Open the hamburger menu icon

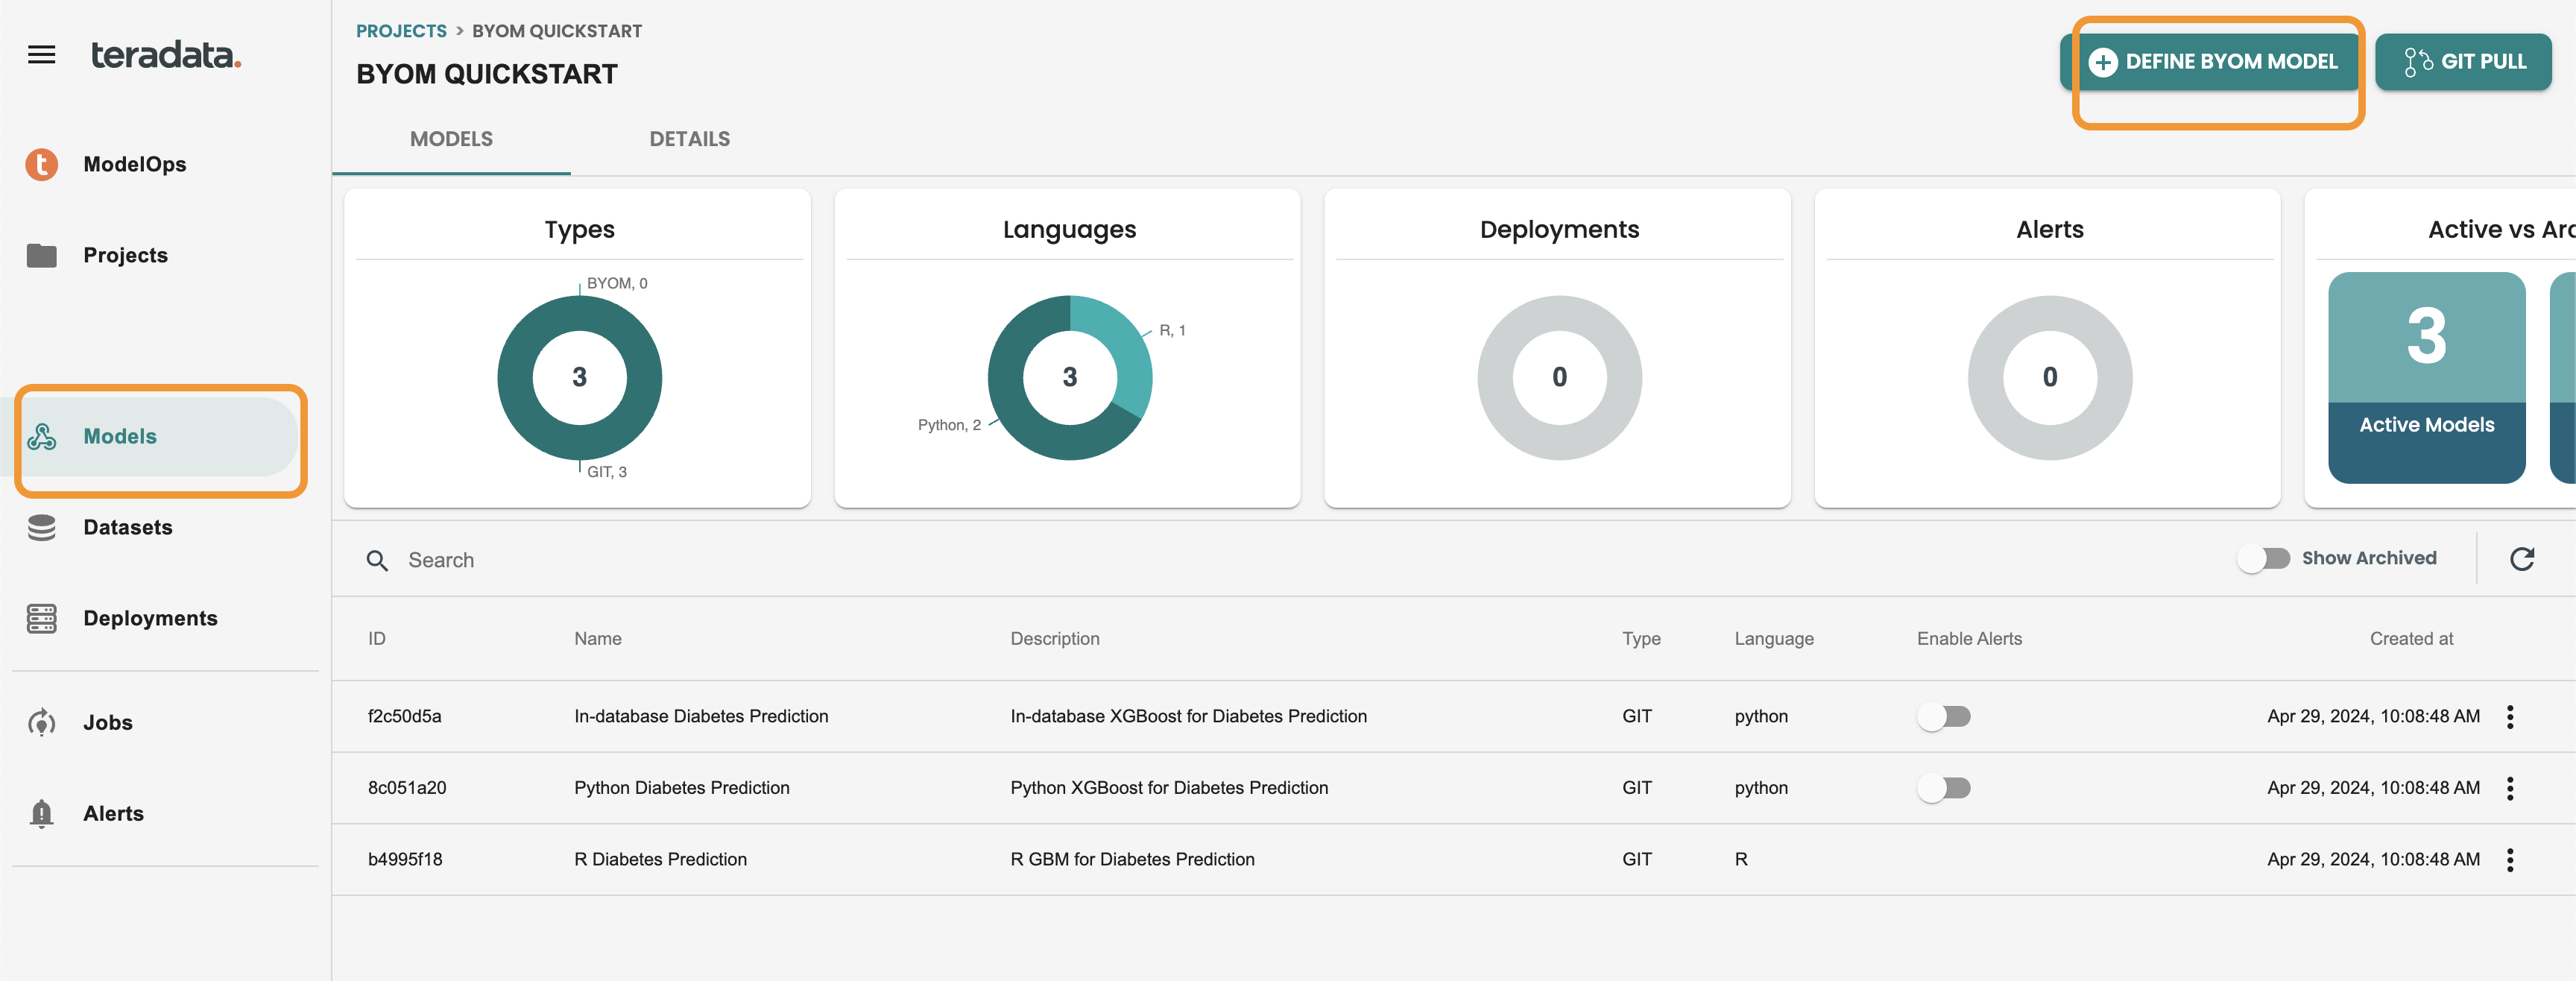[41, 55]
